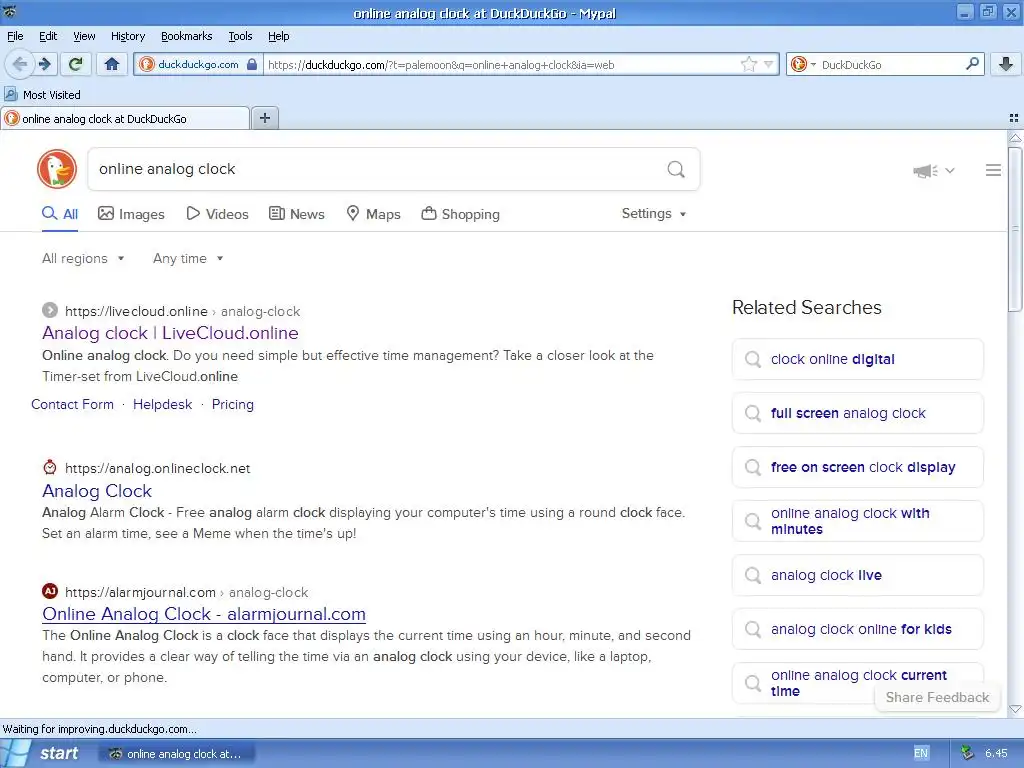This screenshot has height=768, width=1024.
Task: Open the downloads arrow button
Action: click(1006, 64)
